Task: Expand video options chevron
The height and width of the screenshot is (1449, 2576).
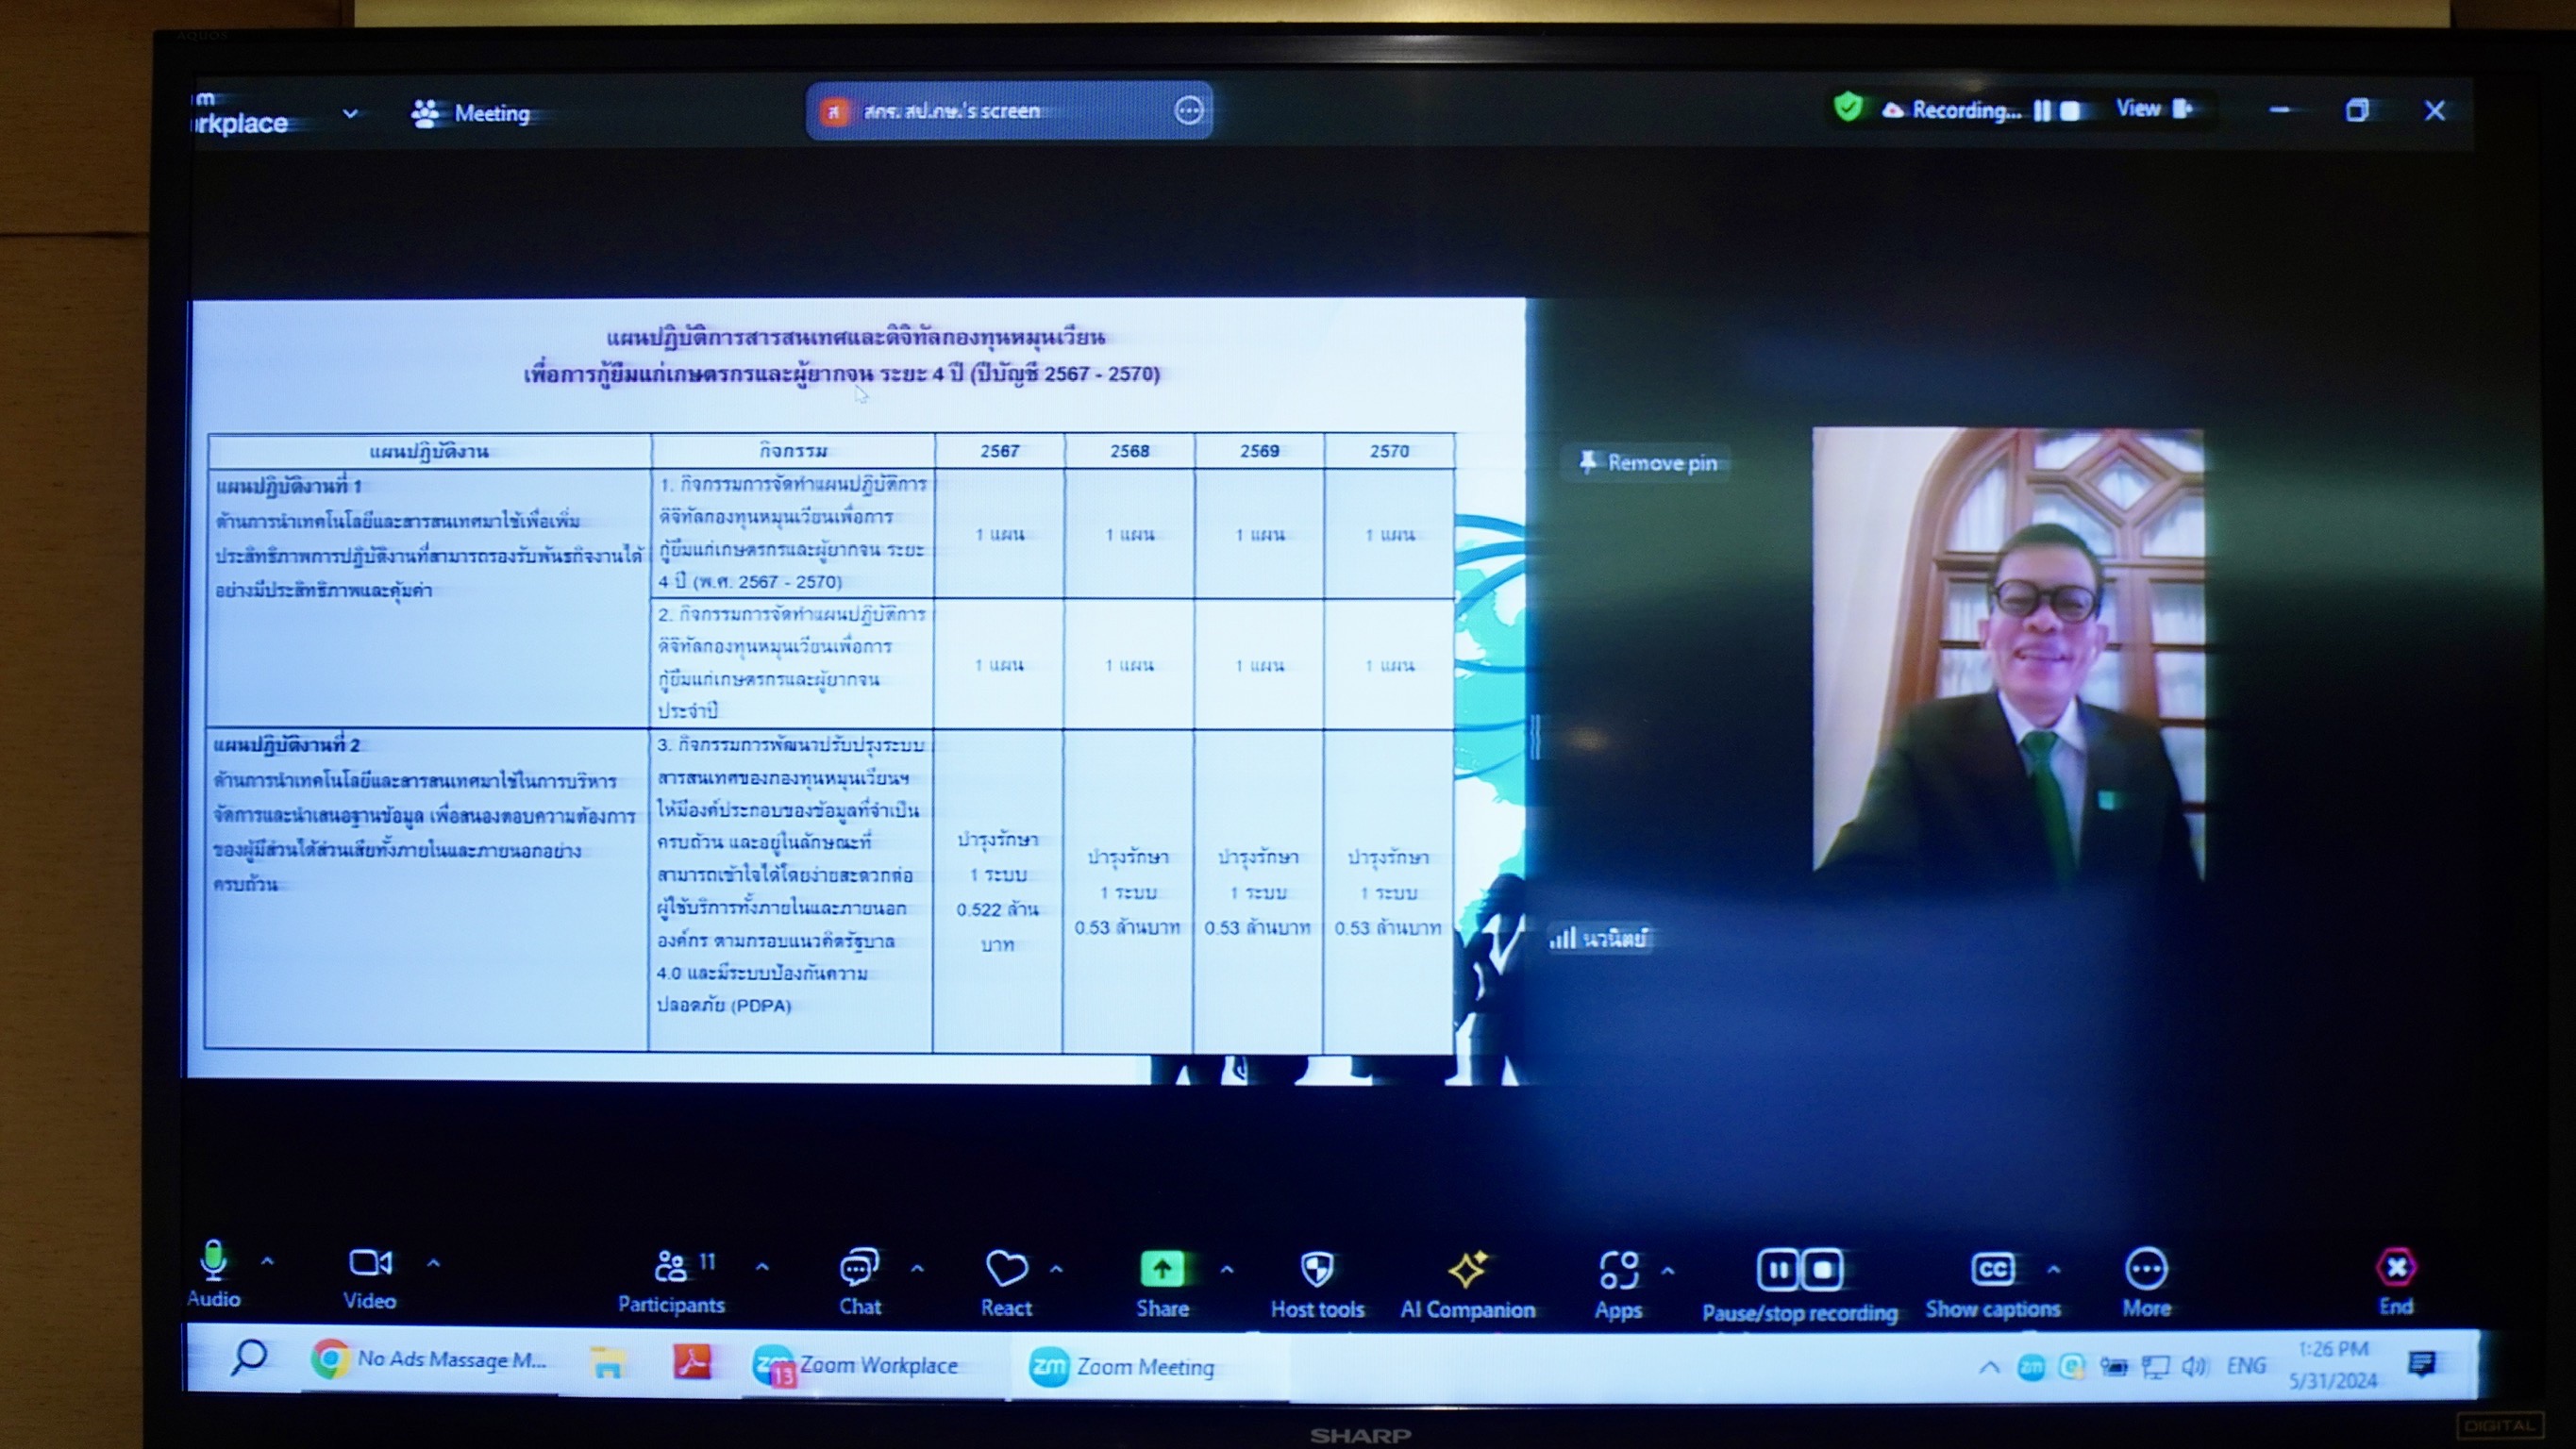Action: coord(433,1263)
